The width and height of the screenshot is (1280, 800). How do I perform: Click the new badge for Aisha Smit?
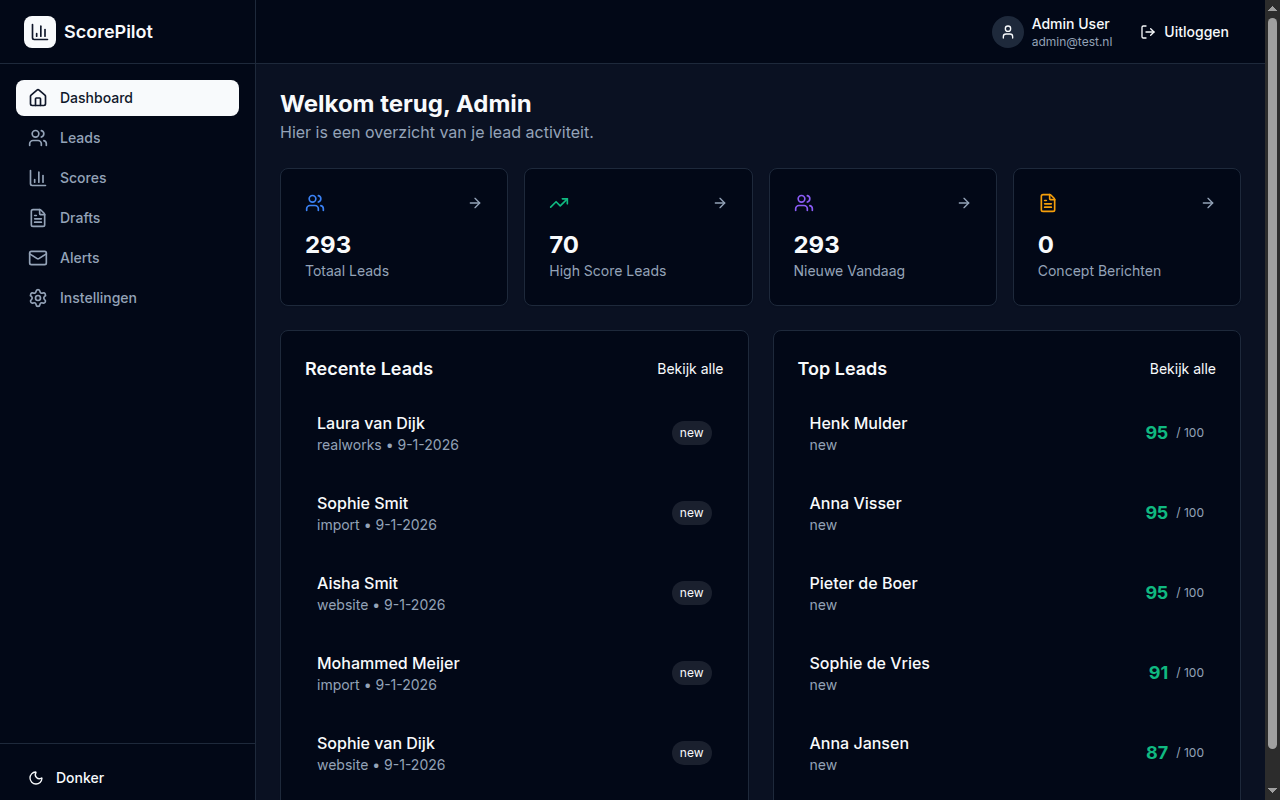click(692, 593)
